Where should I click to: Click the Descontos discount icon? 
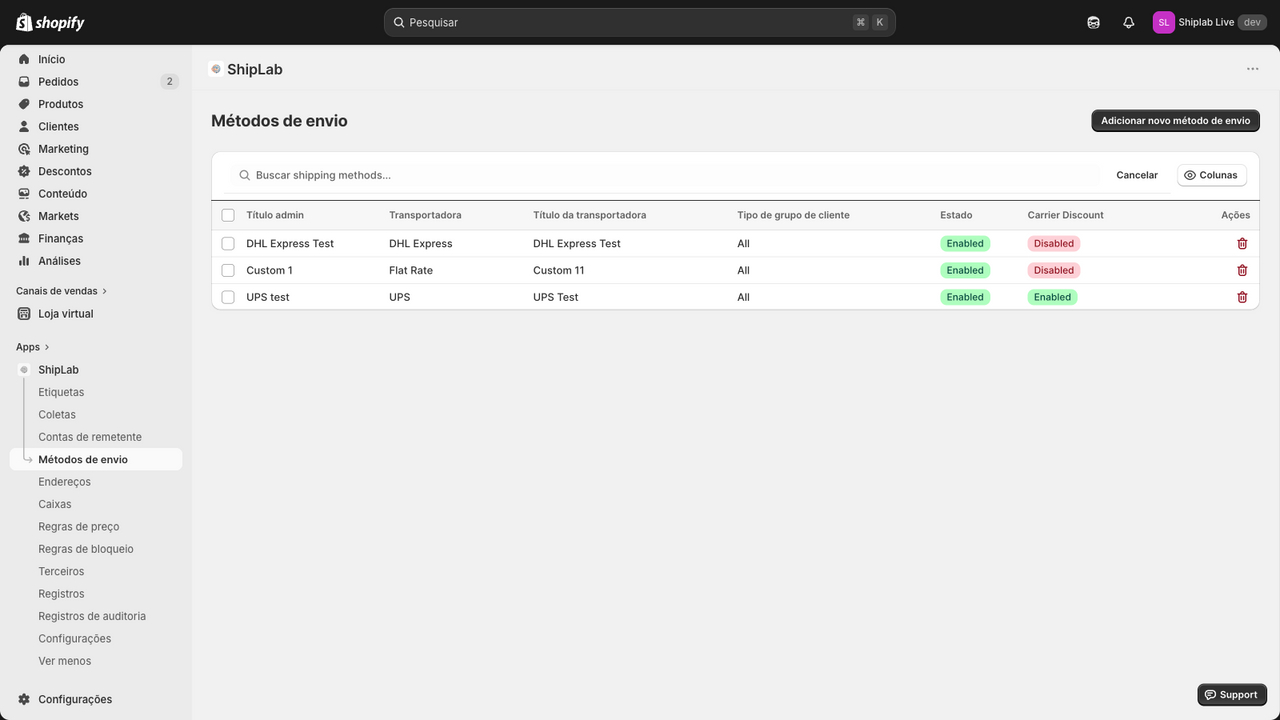coord(24,171)
